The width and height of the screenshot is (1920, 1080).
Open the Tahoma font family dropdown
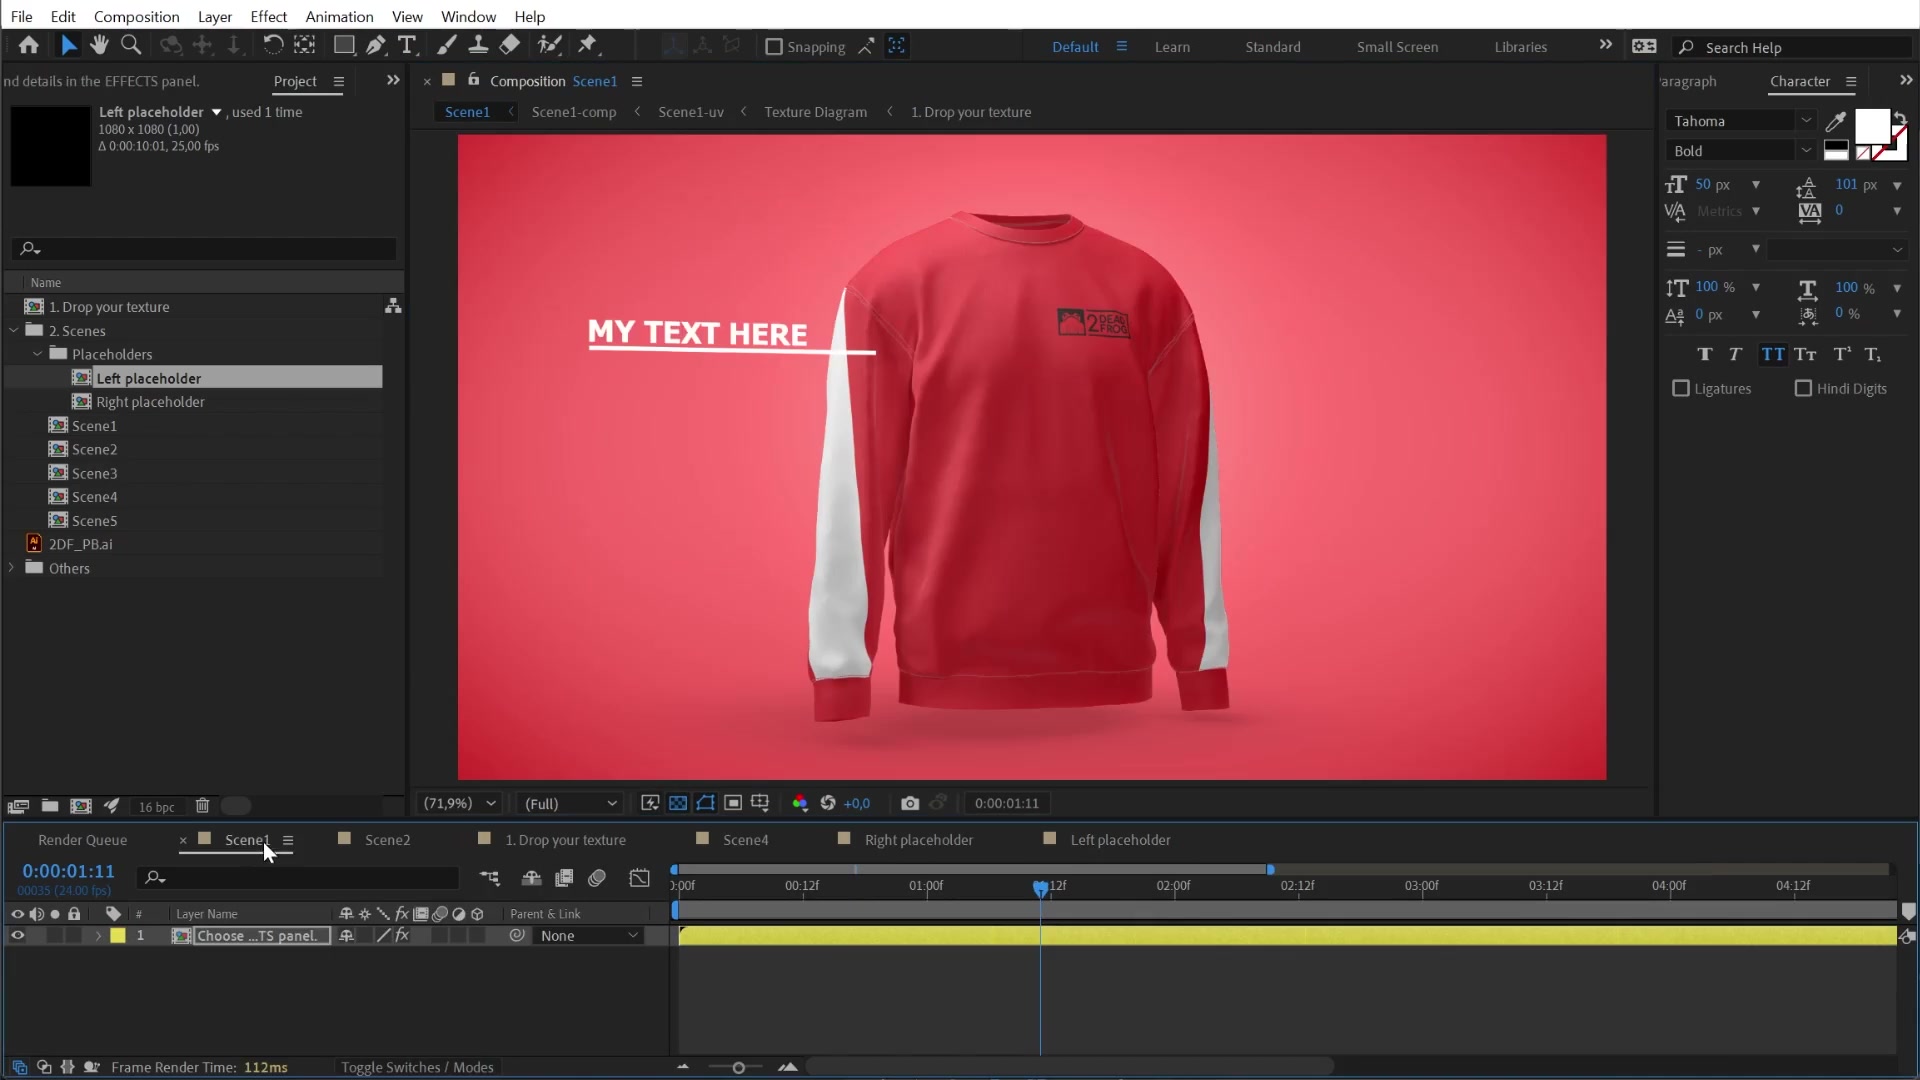click(x=1742, y=121)
